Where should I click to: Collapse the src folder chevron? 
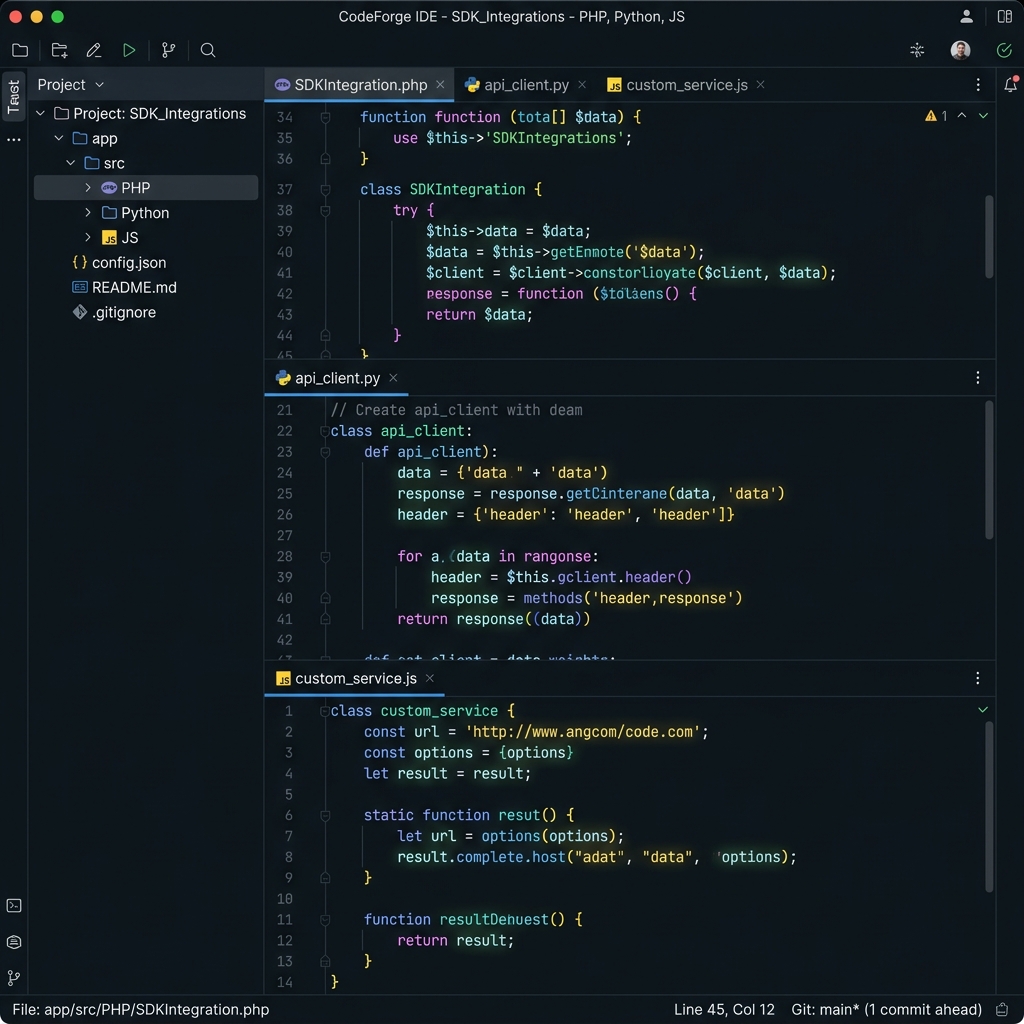click(x=71, y=163)
